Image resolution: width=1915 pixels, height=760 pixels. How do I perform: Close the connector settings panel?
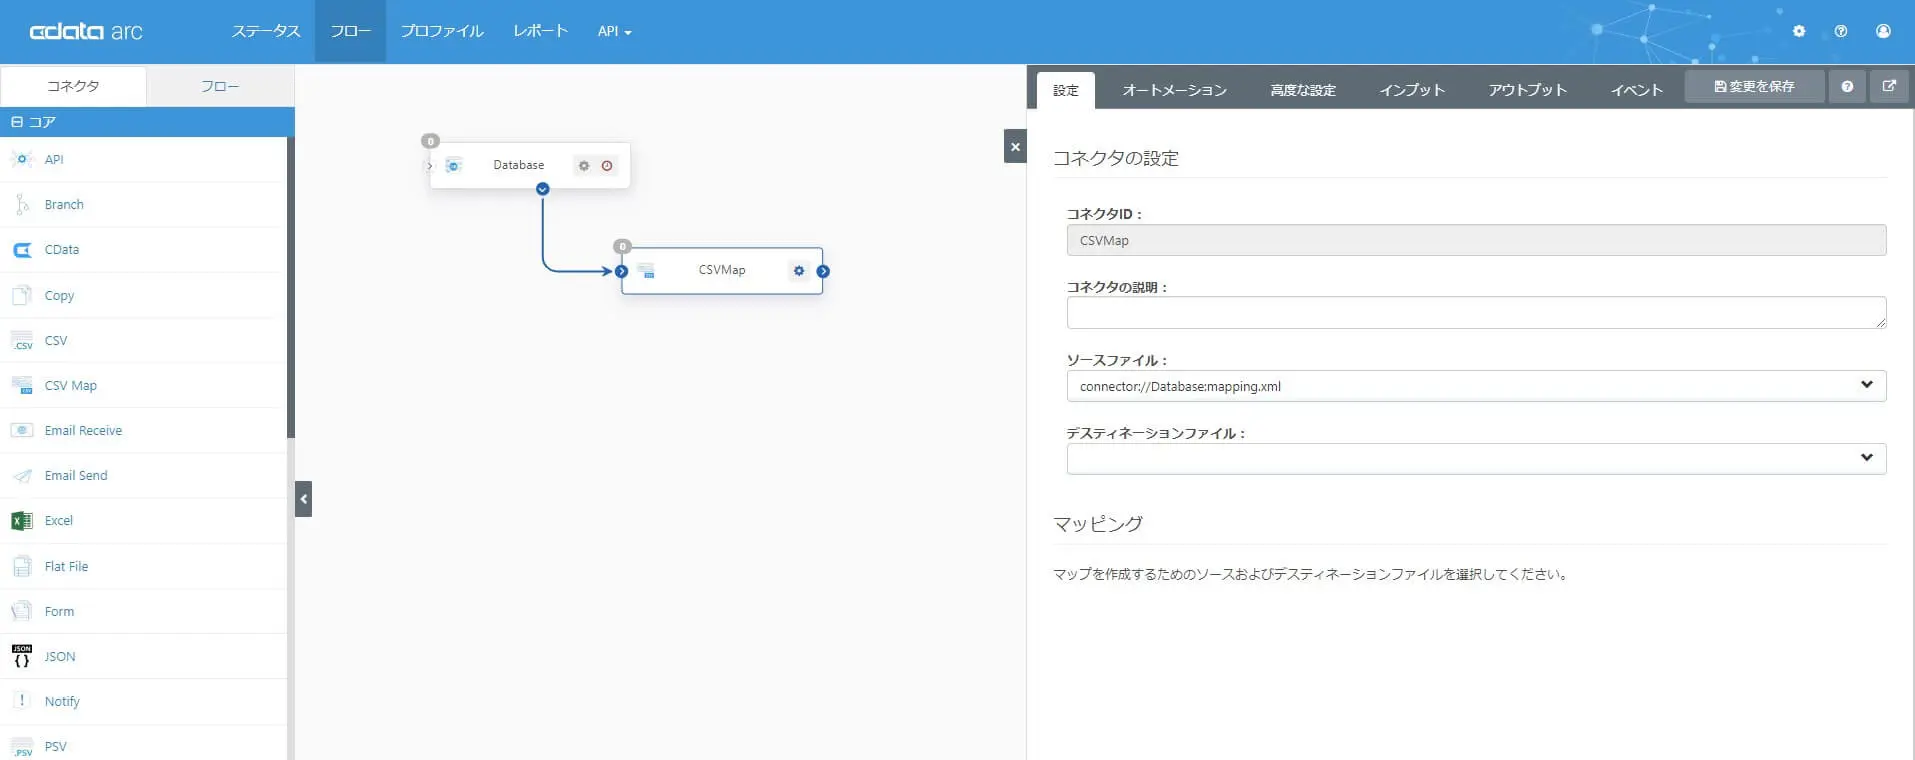point(1015,146)
